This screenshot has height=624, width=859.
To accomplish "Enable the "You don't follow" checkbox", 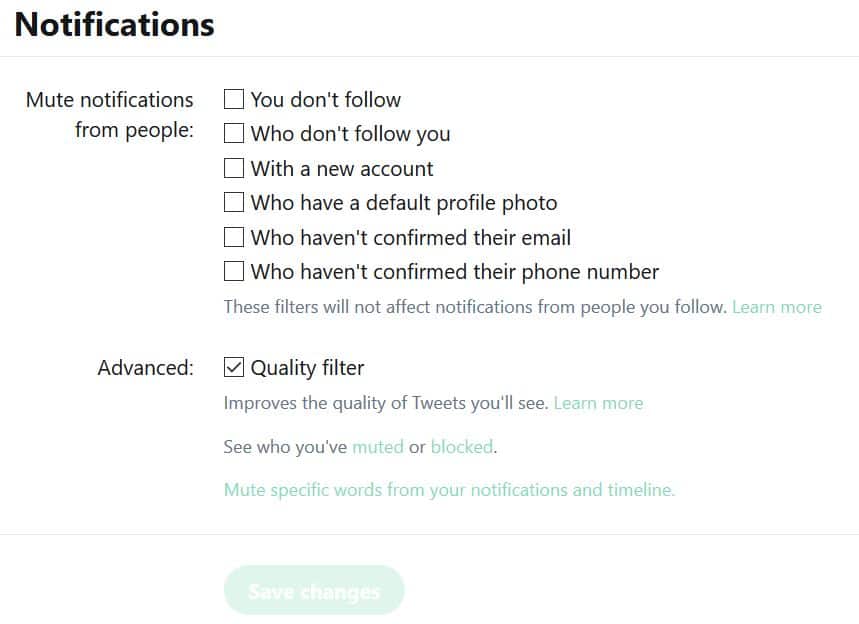I will 234,100.
